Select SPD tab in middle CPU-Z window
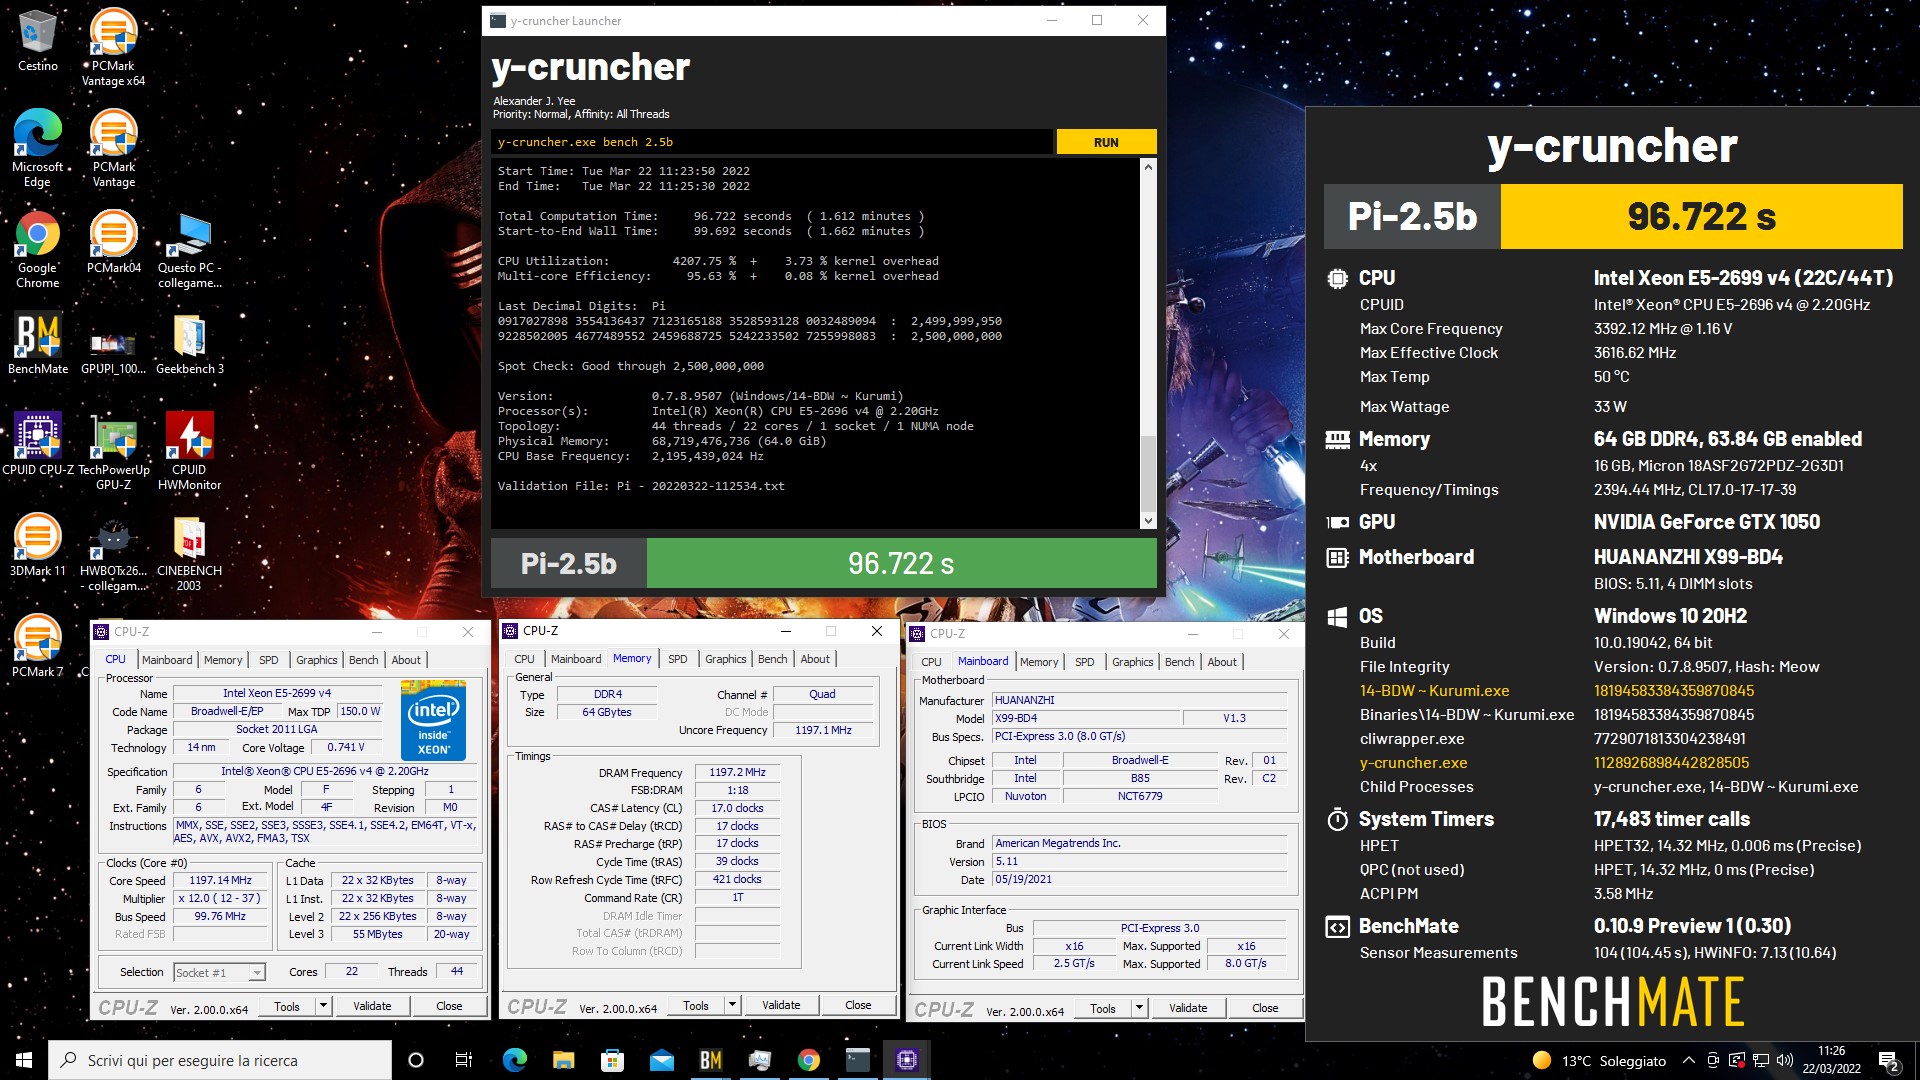Viewport: 1920px width, 1080px height. [677, 659]
